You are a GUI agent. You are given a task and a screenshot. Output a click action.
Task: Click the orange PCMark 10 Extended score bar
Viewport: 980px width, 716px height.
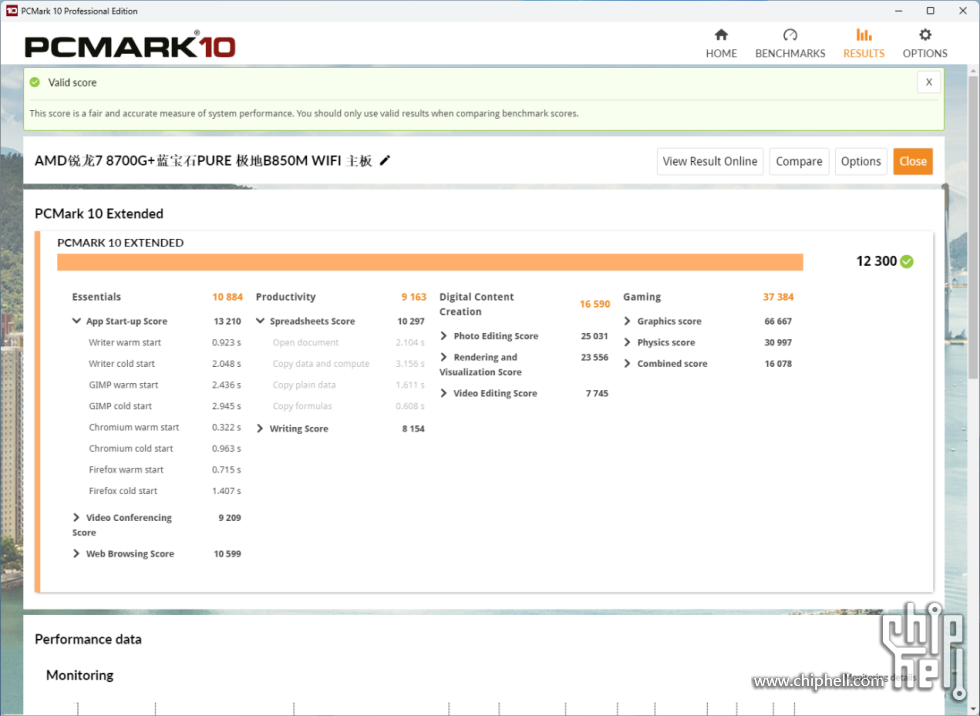[x=430, y=262]
